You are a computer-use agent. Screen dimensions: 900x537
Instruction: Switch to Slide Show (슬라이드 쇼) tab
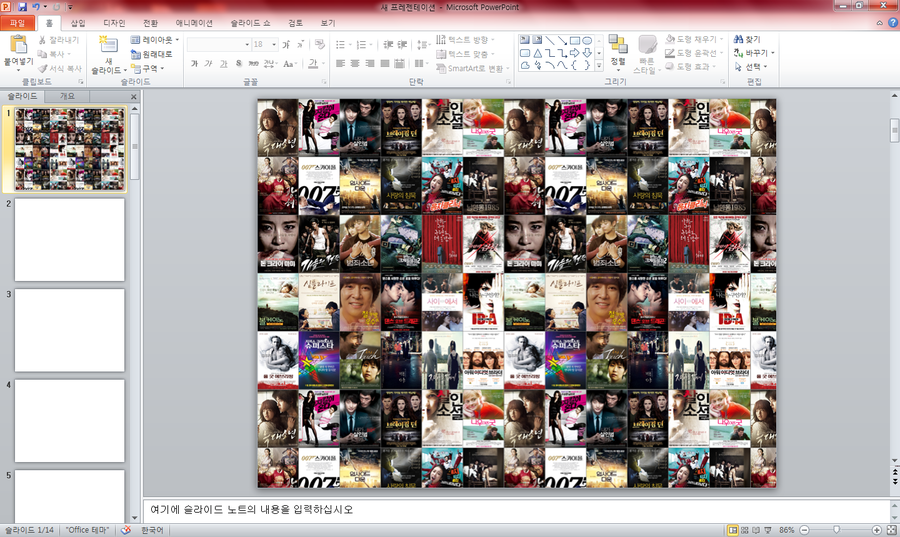[250, 23]
